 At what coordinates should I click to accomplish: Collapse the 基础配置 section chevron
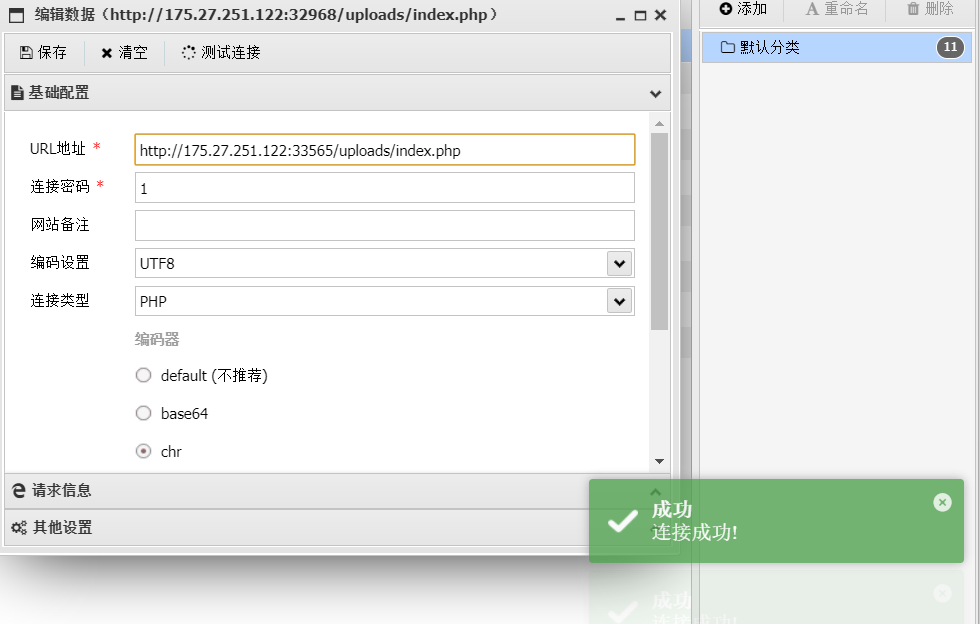[655, 93]
